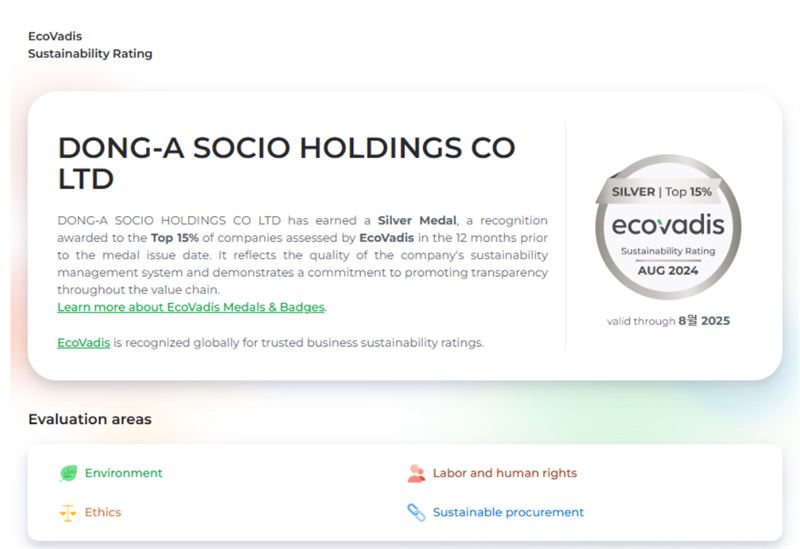Click the Ethics scales icon
800x549 pixels.
68,512
